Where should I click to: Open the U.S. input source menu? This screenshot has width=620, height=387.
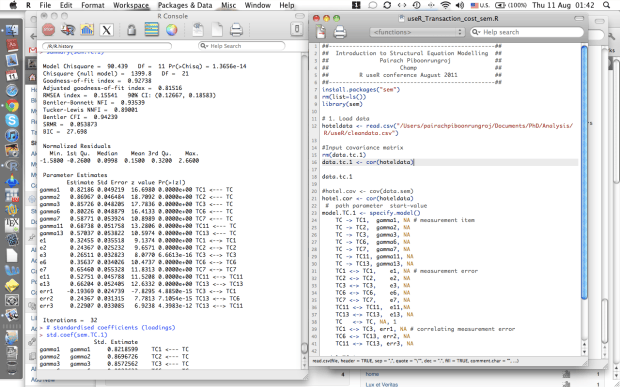pos(480,5)
